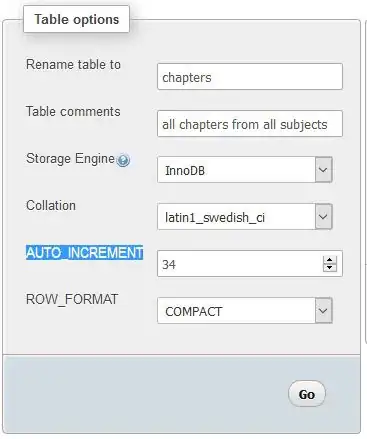Open the Collation latin1_swedish_ci dropdown
367x439 pixels.
[x=245, y=217]
